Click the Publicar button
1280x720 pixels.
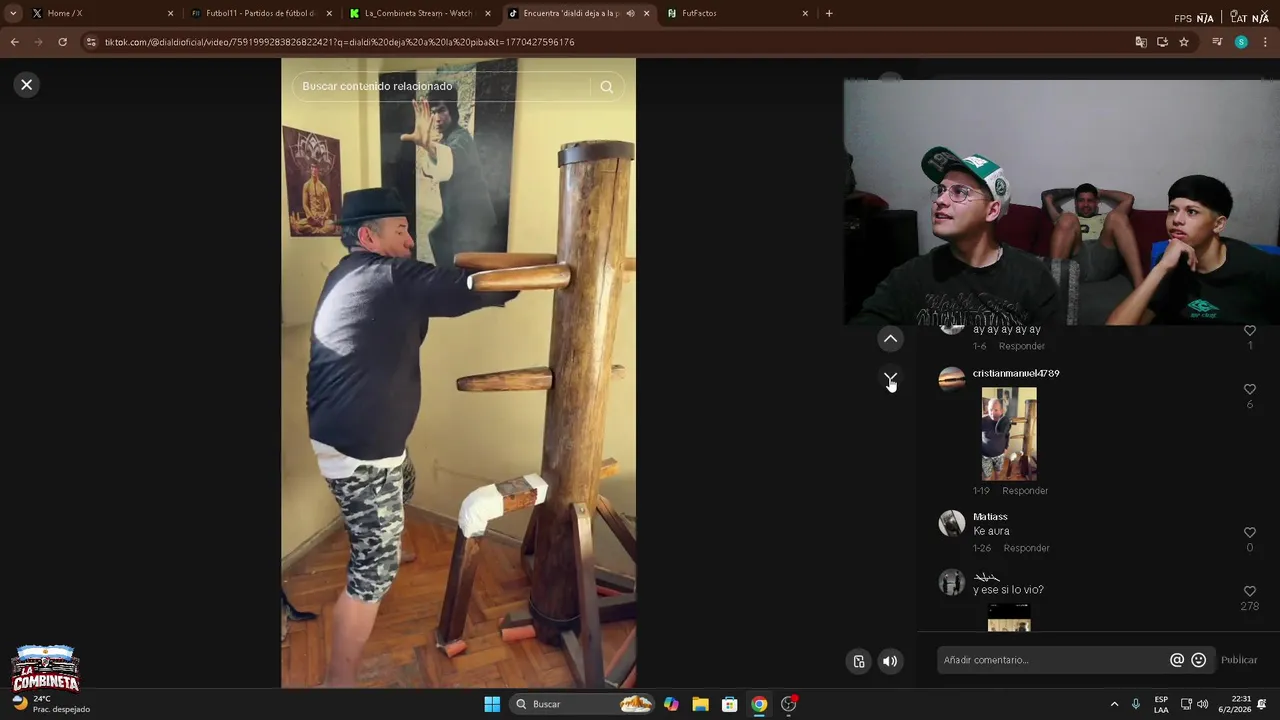[1239, 660]
